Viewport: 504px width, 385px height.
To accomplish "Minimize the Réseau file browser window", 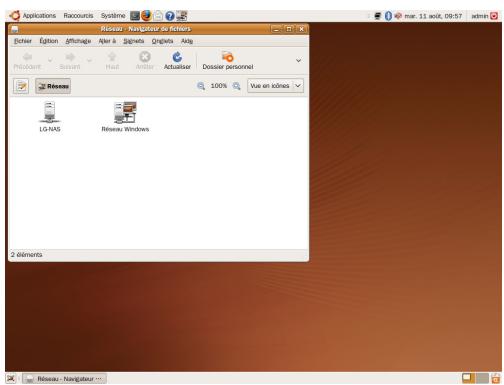I will tap(276, 29).
